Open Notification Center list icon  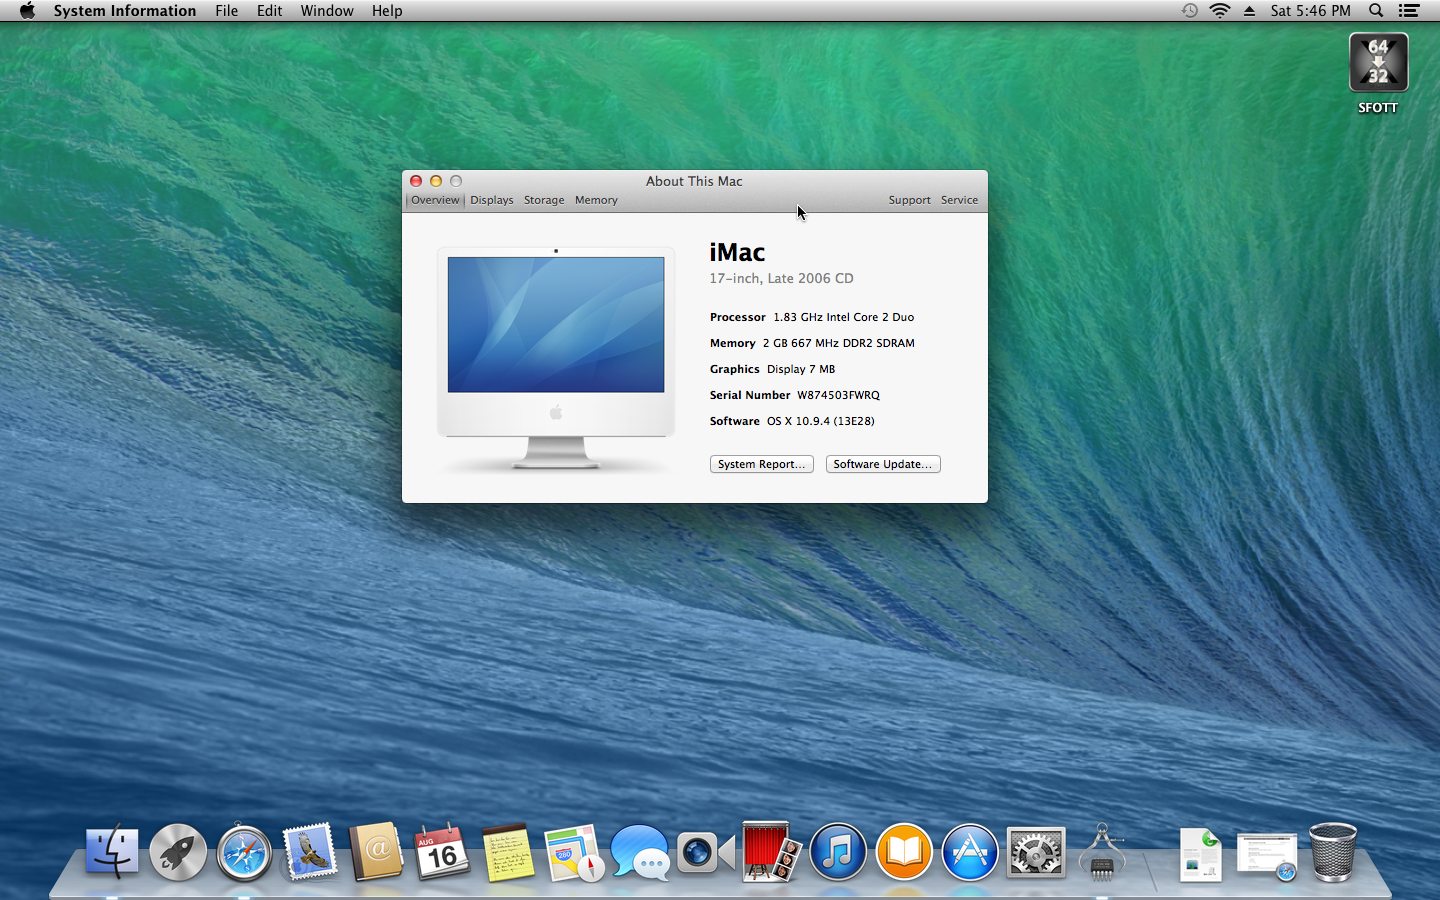1409,11
